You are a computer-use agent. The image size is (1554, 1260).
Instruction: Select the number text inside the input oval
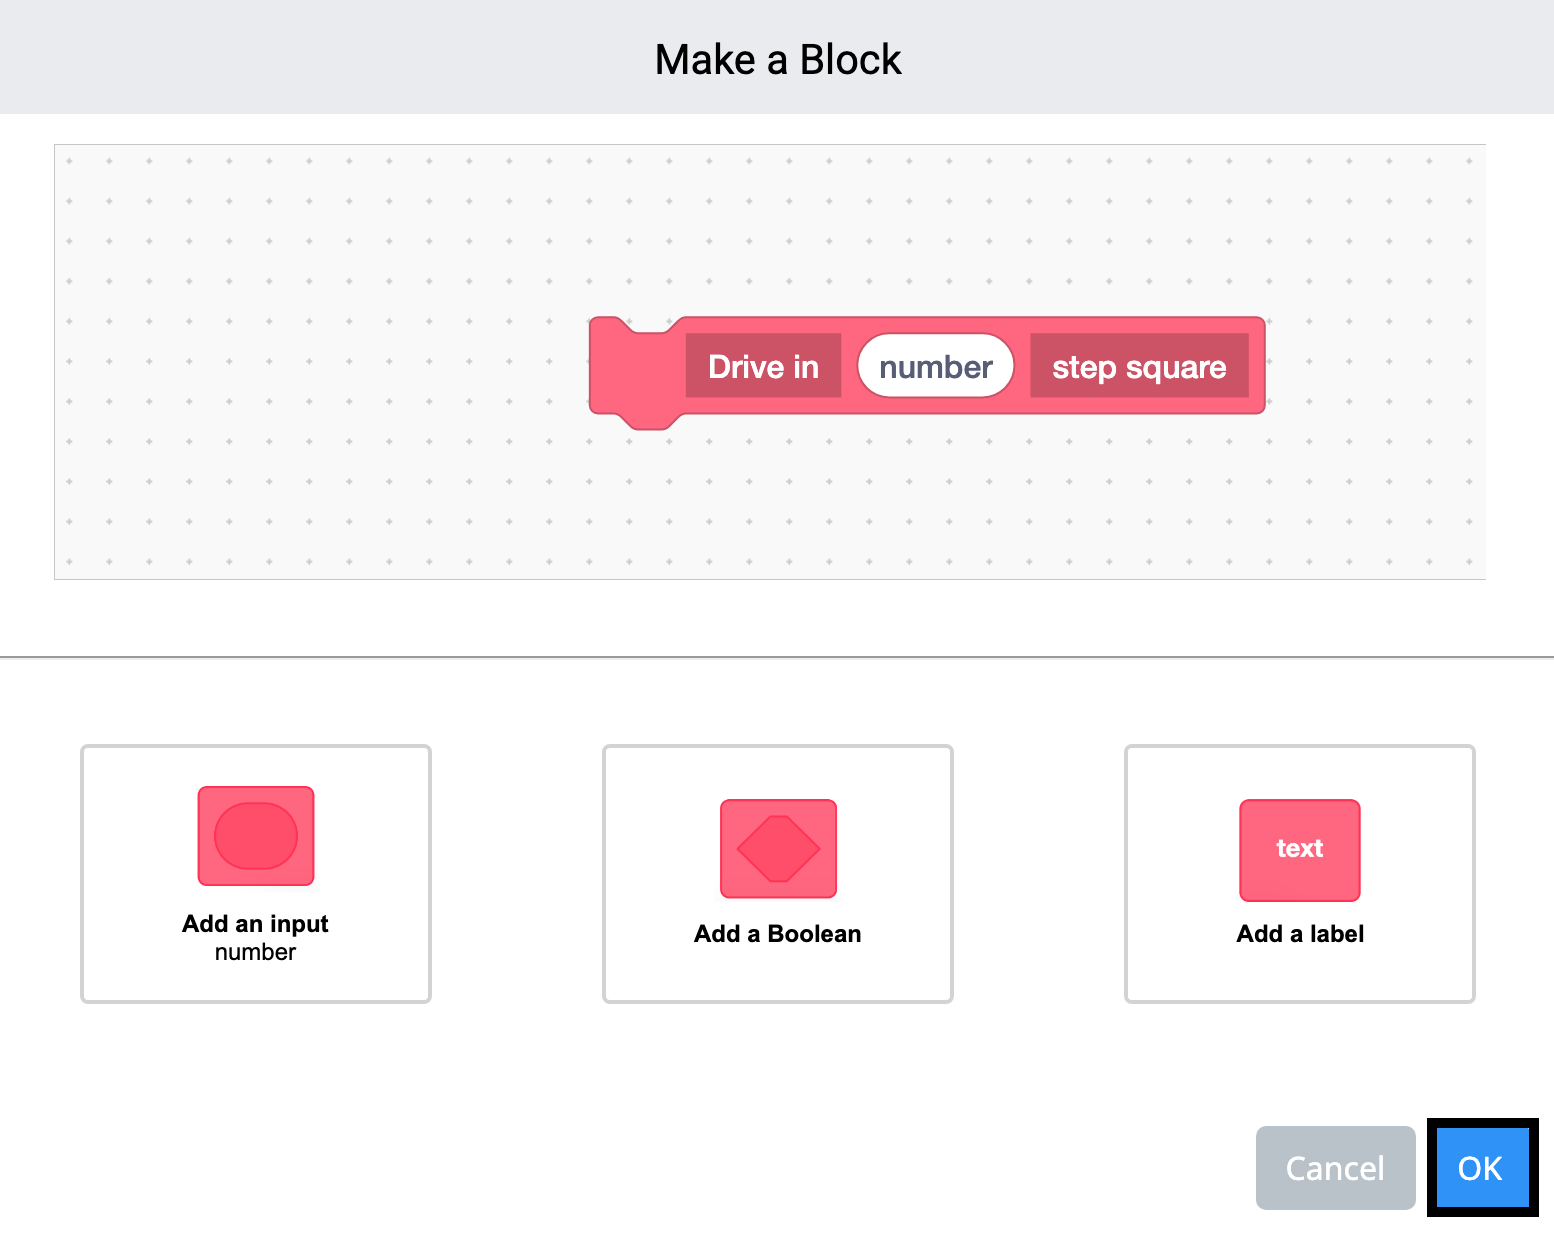click(935, 366)
